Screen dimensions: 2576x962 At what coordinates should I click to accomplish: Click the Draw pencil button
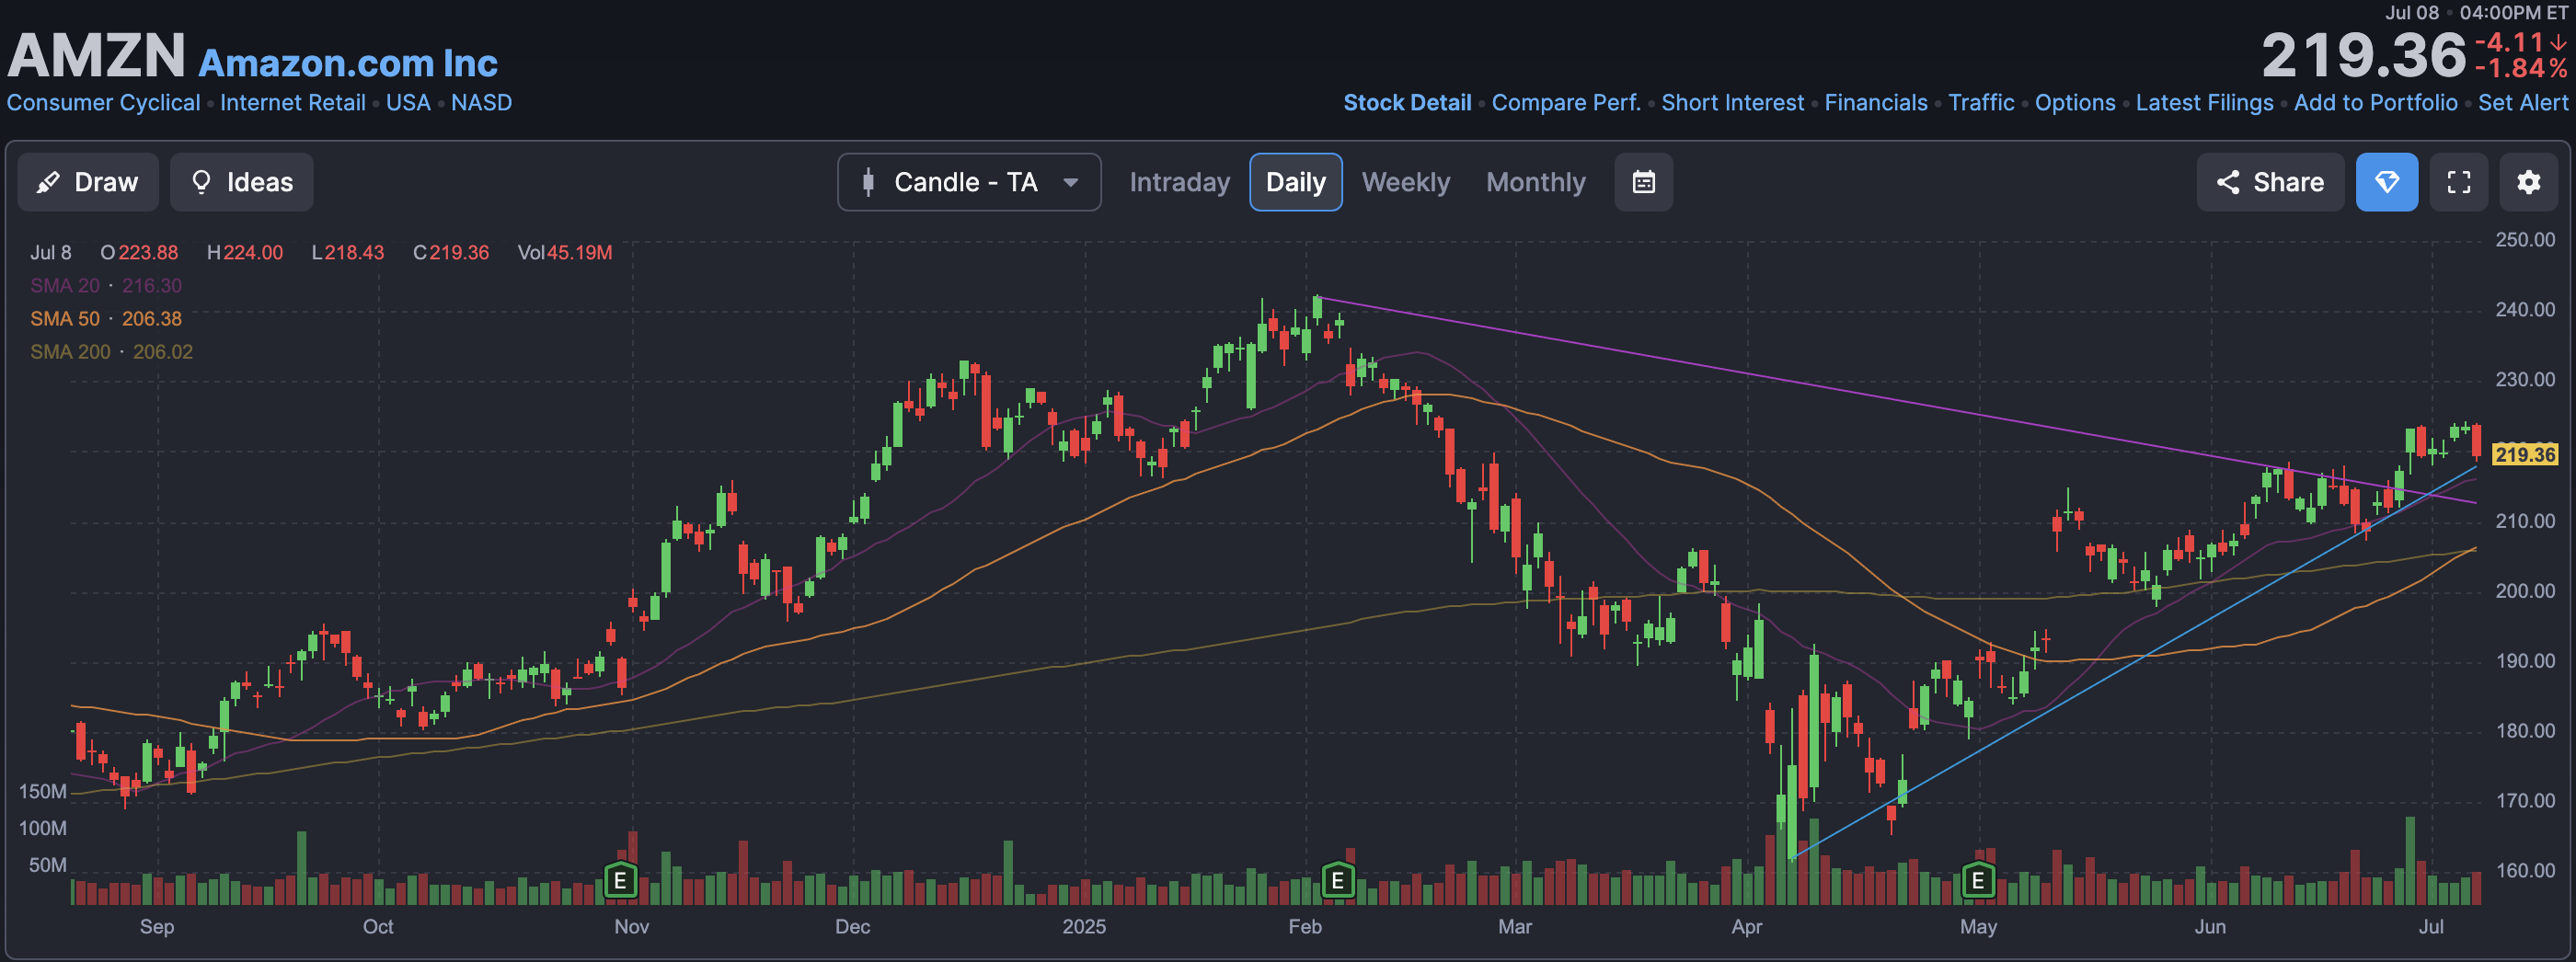(88, 182)
